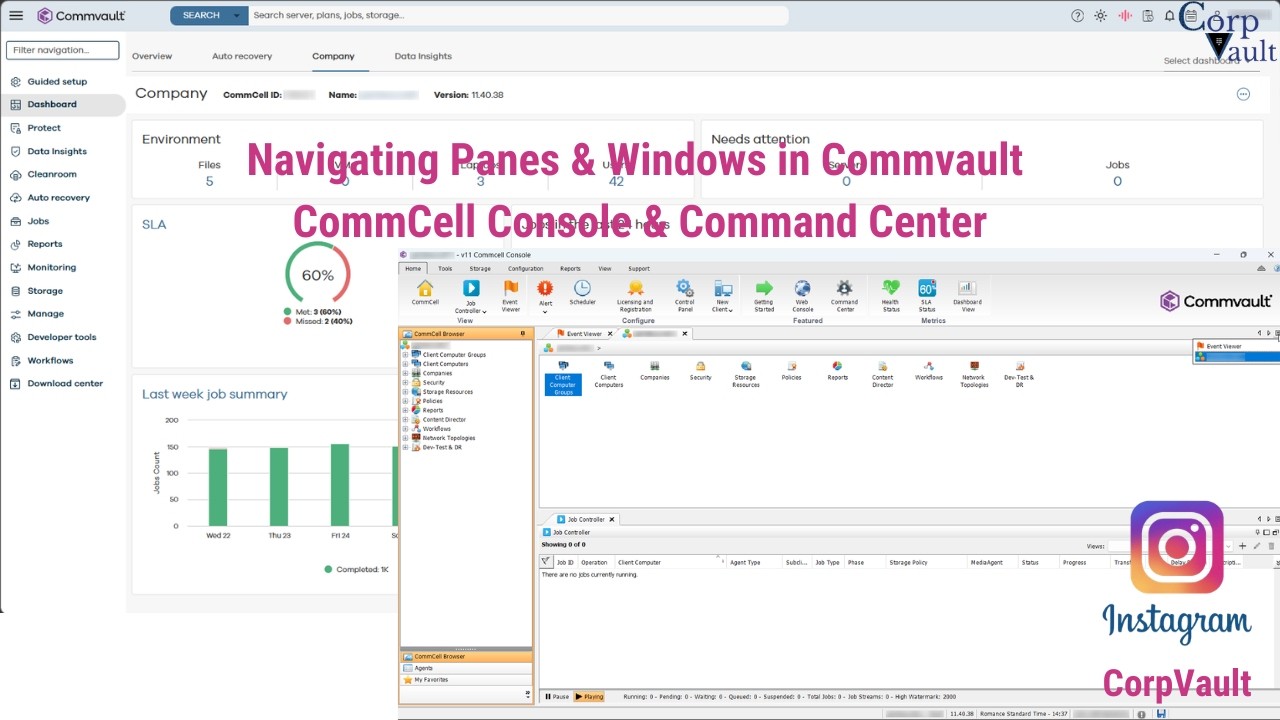Open the Workflows icon in the content pane
Image resolution: width=1280 pixels, height=720 pixels.
coord(928,370)
